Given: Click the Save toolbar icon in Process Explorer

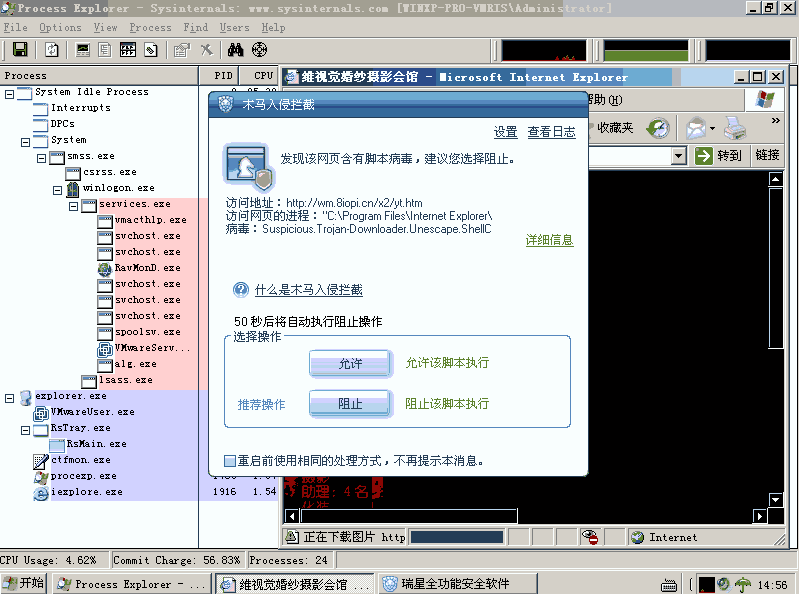Looking at the screenshot, I should 20,49.
